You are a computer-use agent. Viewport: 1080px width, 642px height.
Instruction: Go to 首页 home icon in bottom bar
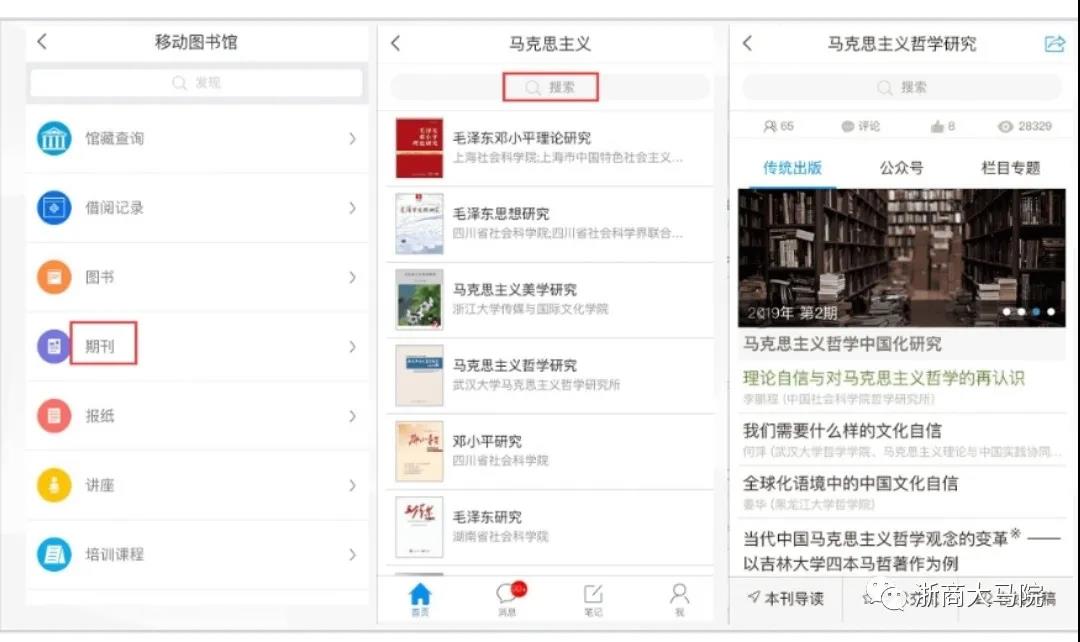(x=420, y=597)
